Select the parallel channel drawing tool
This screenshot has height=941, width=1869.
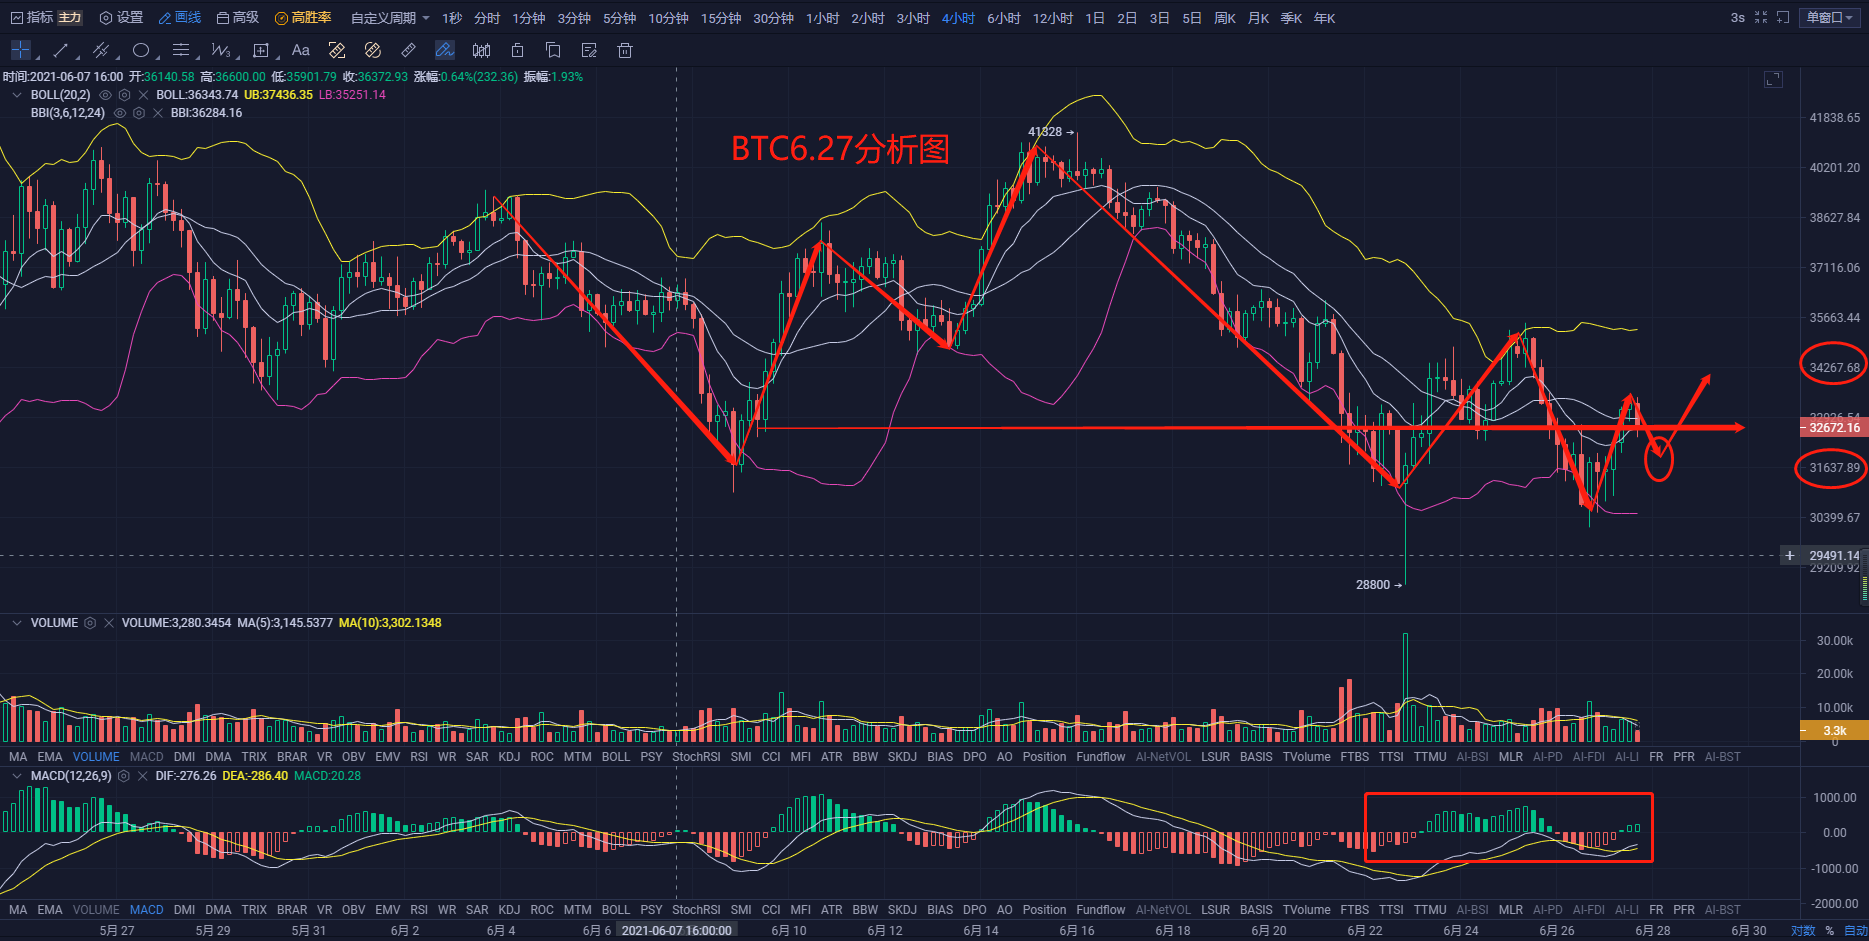(x=100, y=50)
